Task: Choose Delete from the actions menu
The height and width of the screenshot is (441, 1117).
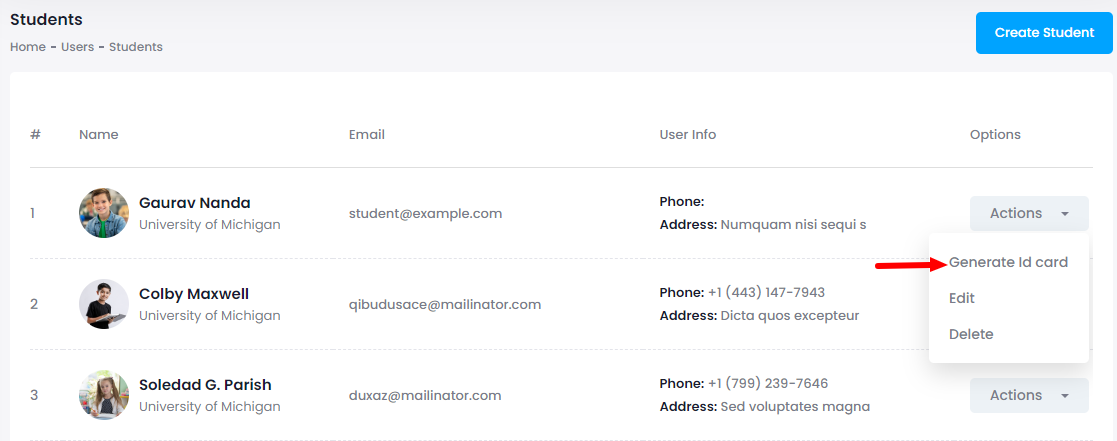Action: pyautogui.click(x=971, y=334)
